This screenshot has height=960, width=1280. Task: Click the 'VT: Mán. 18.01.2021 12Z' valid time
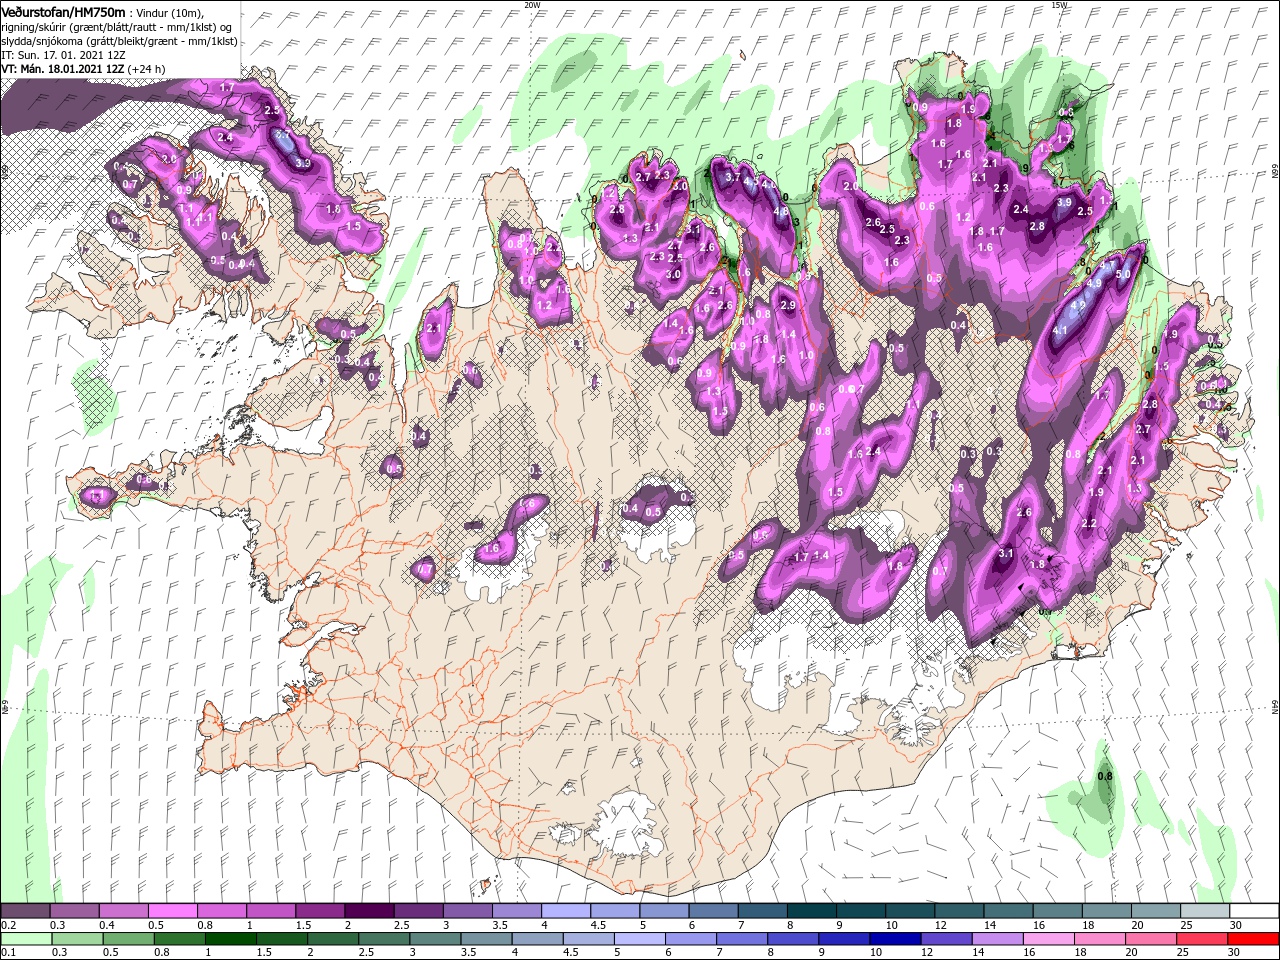click(63, 69)
